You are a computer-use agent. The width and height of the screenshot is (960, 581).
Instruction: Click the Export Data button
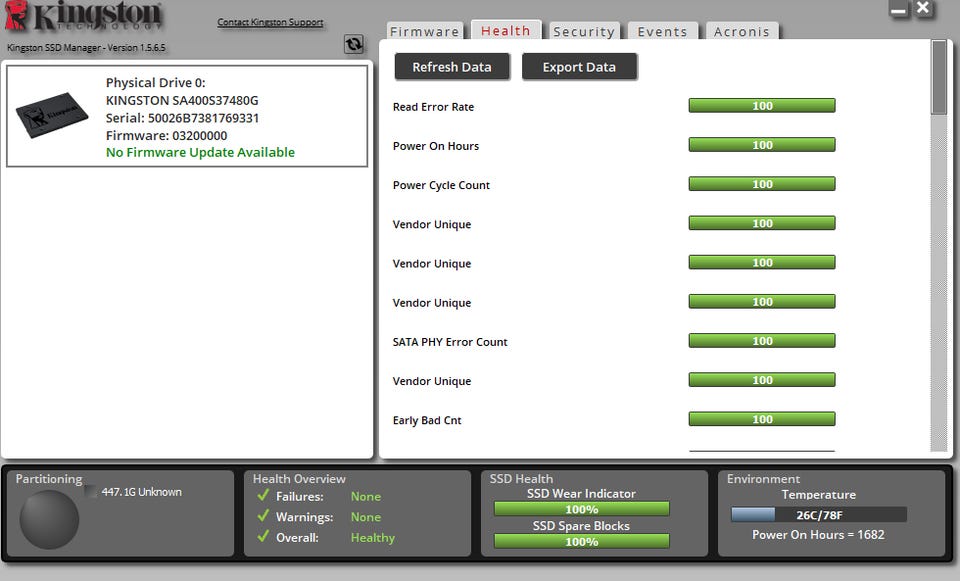[579, 67]
